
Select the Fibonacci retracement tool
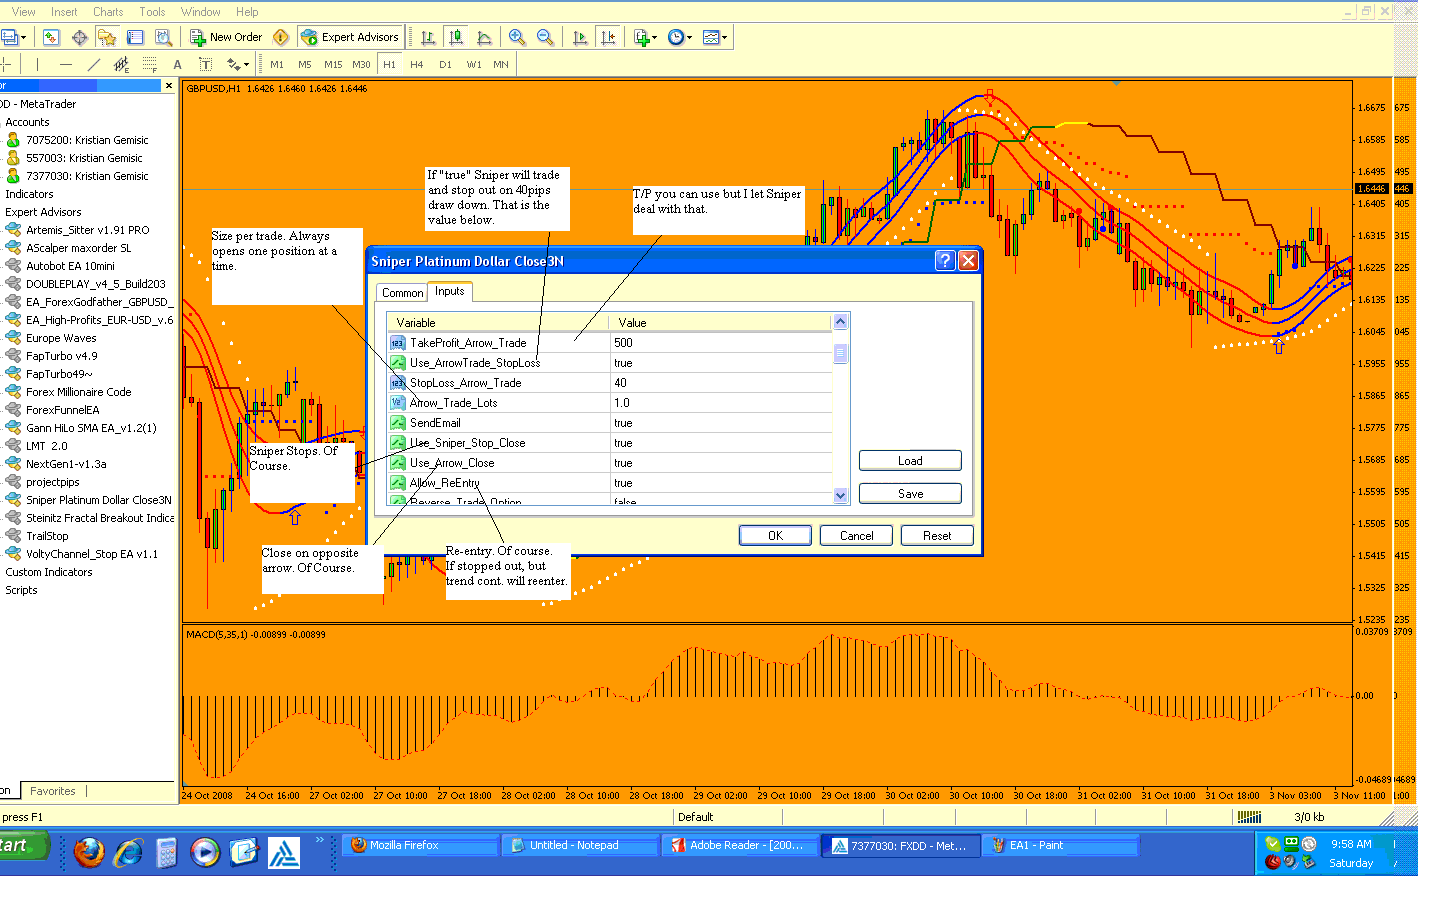(150, 64)
